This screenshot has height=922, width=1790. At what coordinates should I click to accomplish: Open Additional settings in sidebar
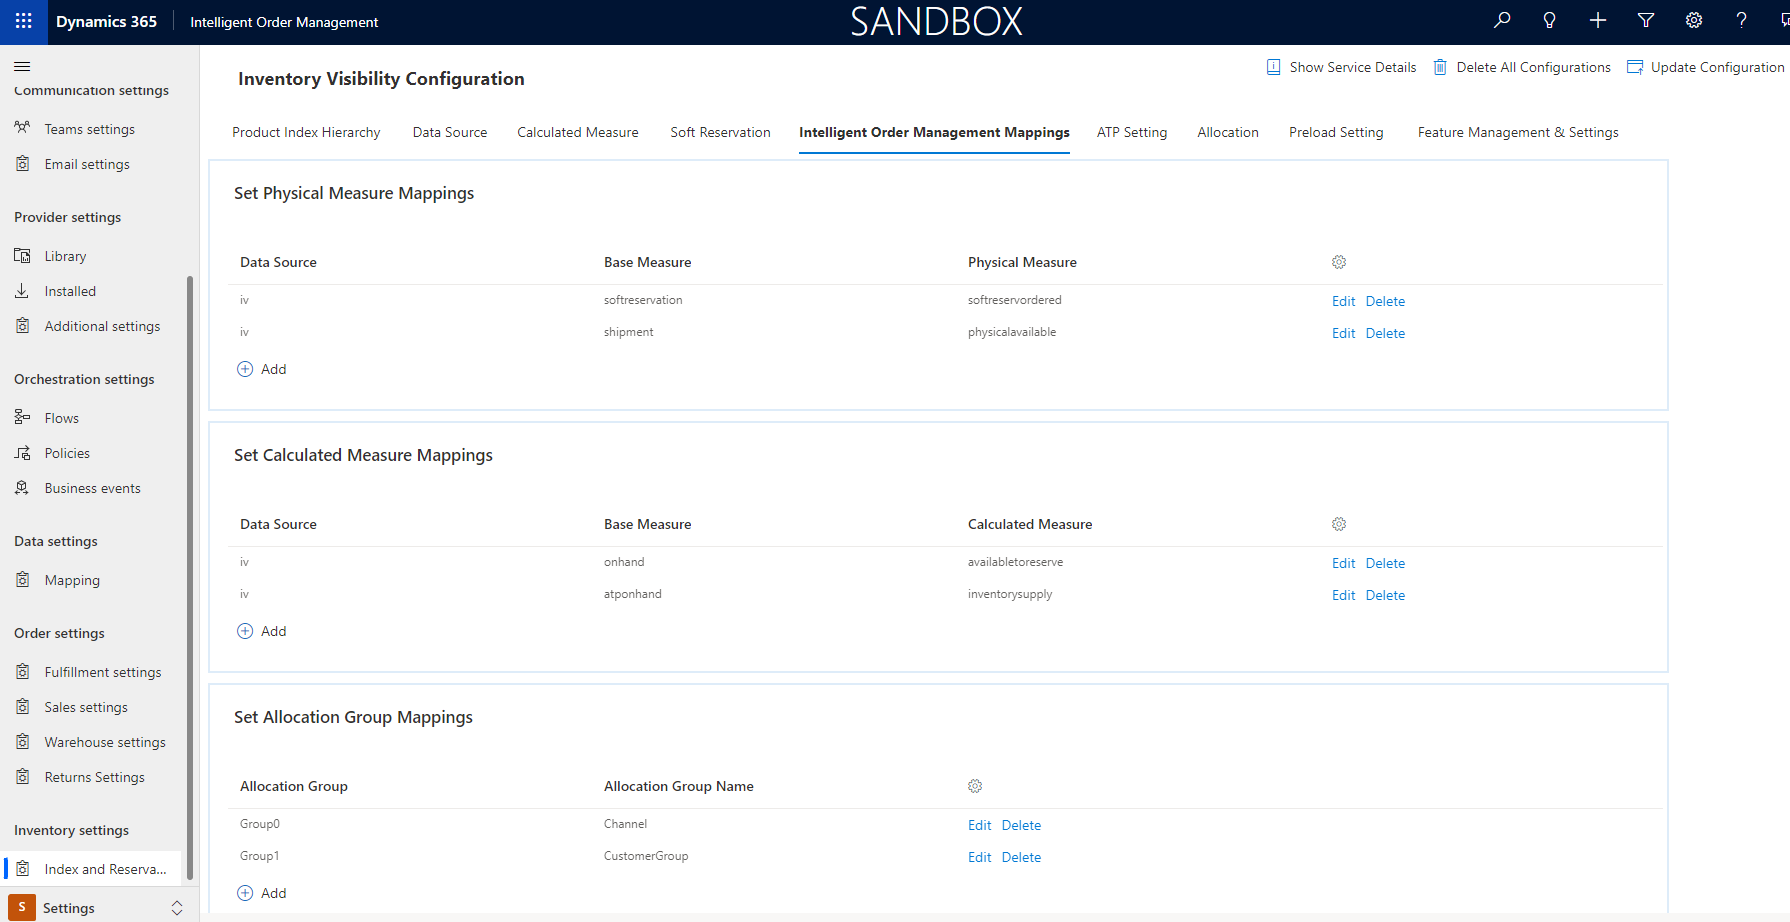tap(102, 326)
